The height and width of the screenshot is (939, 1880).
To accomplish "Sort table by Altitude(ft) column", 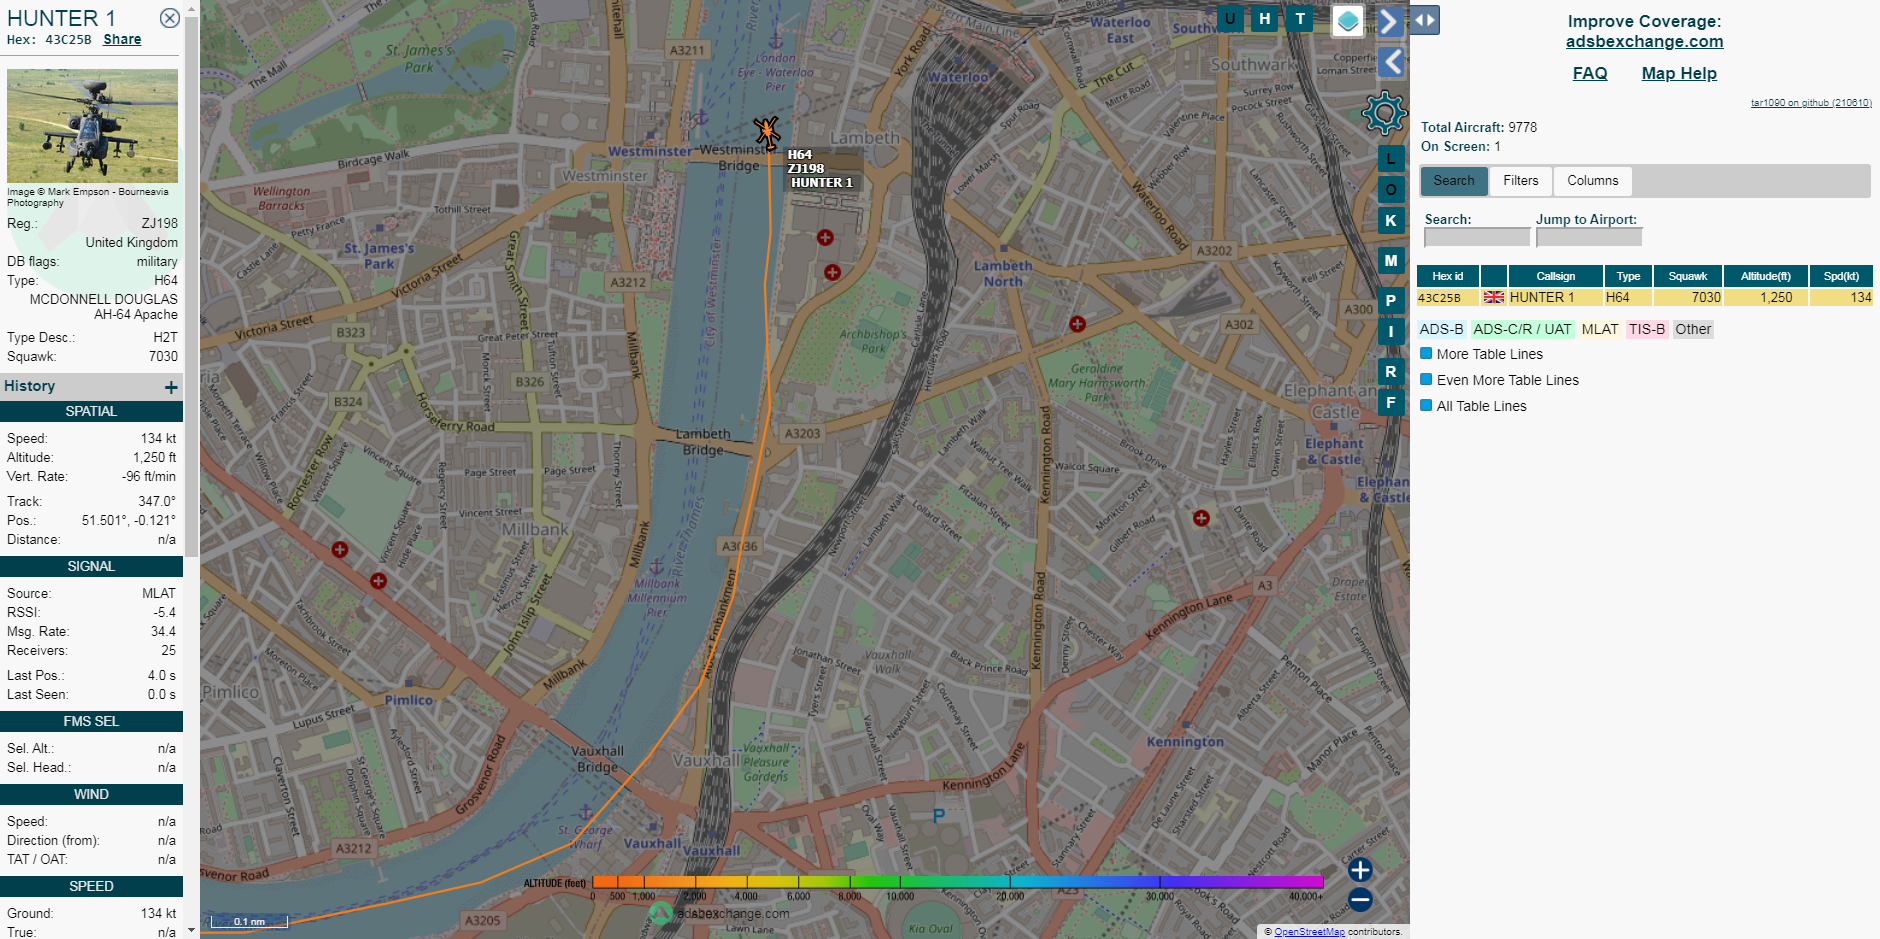I will [x=1766, y=276].
